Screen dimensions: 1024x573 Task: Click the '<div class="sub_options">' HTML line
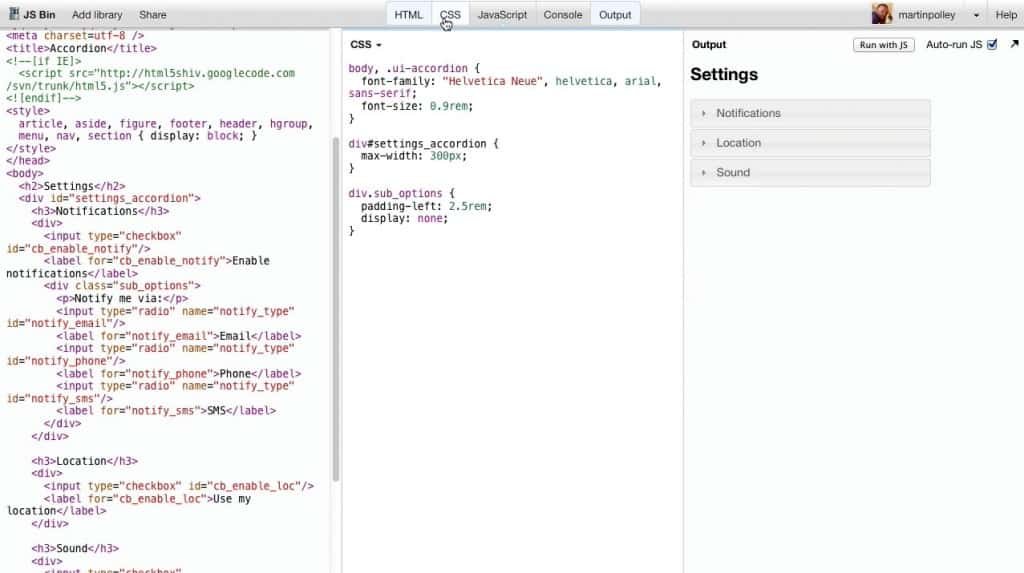[x=122, y=286]
